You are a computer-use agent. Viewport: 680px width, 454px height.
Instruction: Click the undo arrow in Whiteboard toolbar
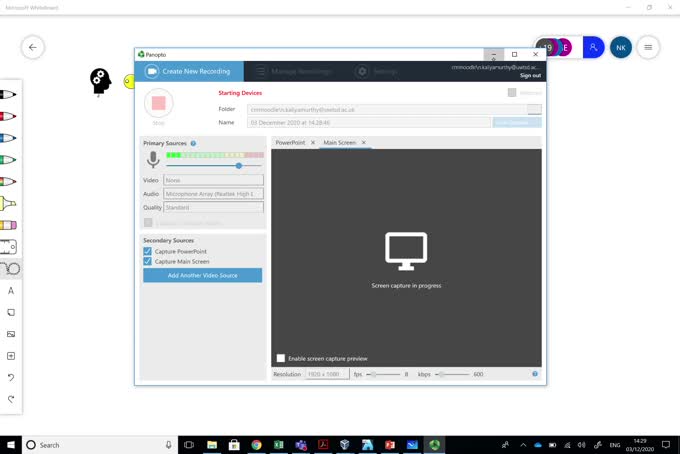(x=11, y=377)
